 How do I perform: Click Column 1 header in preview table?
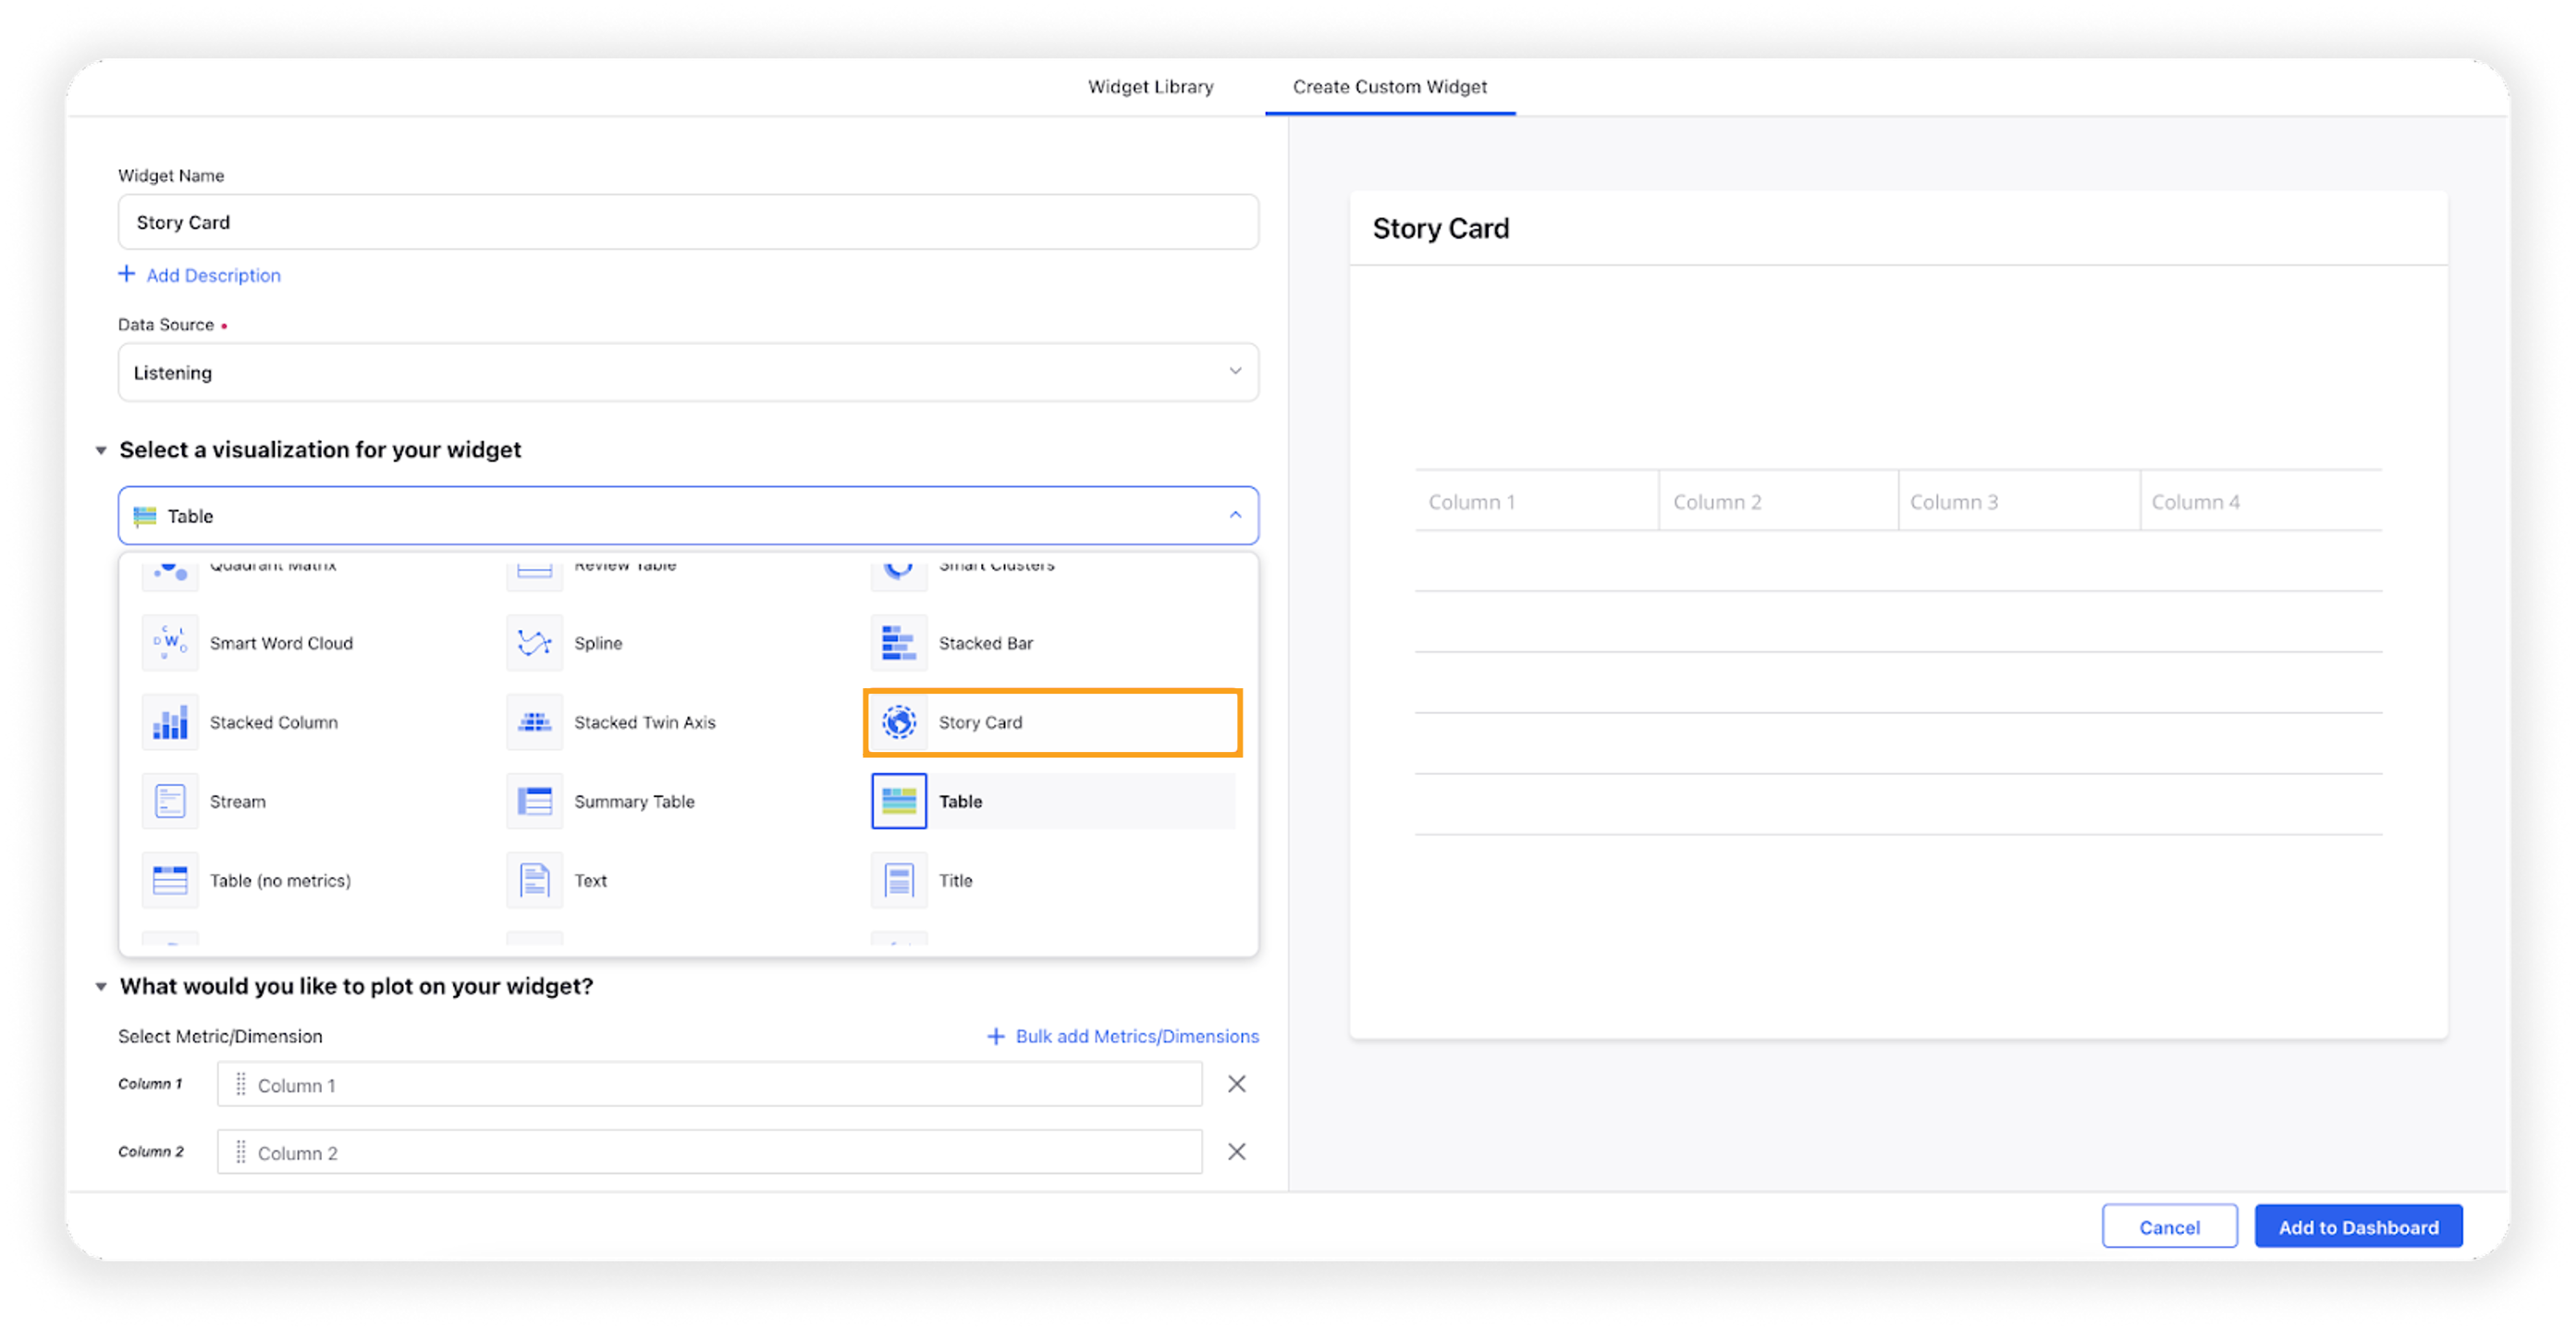point(1471,502)
